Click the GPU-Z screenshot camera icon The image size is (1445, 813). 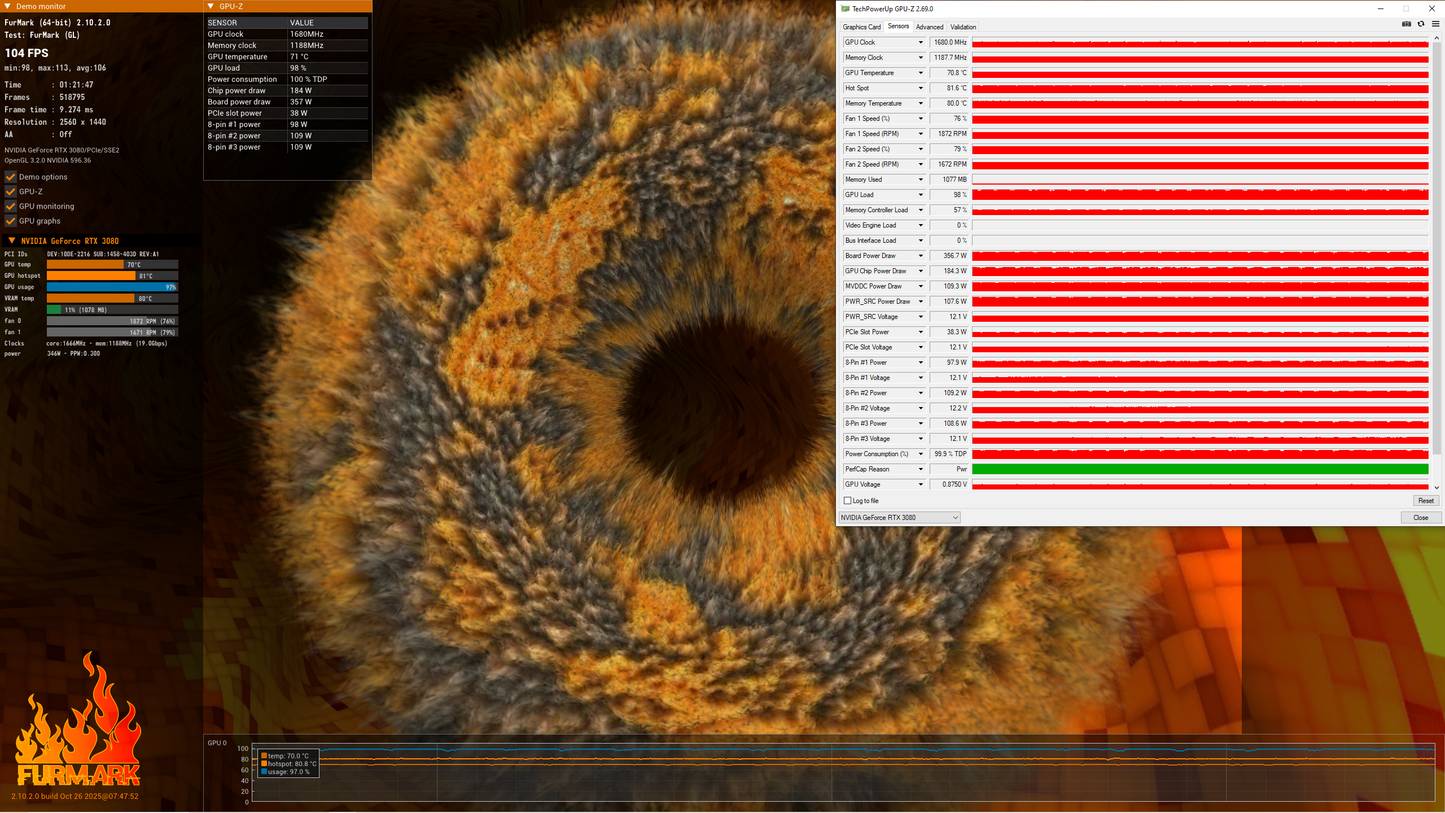(1406, 24)
